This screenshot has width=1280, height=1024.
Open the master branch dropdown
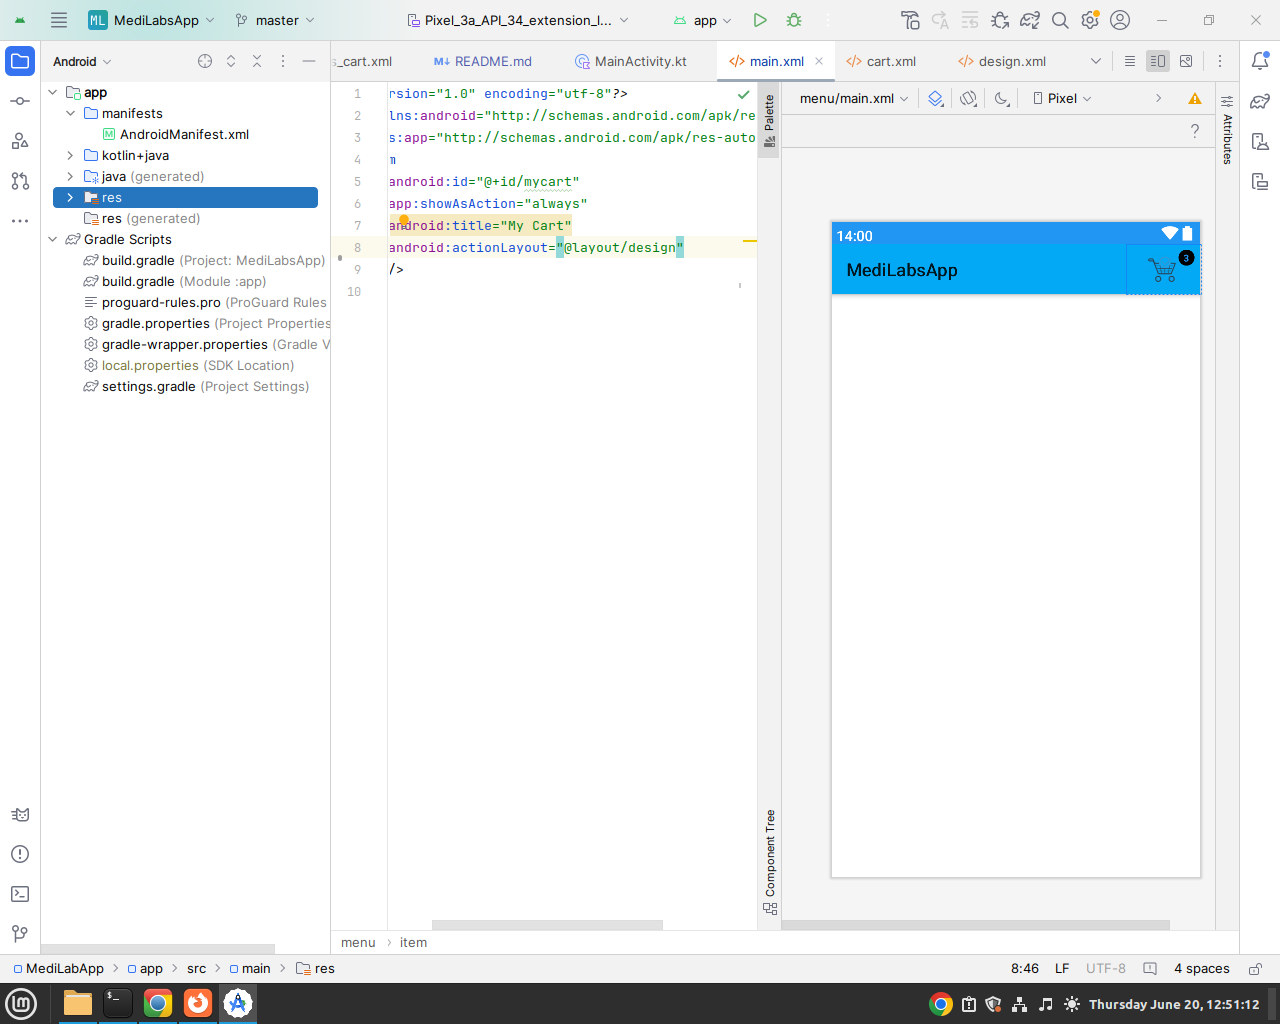tap(274, 20)
